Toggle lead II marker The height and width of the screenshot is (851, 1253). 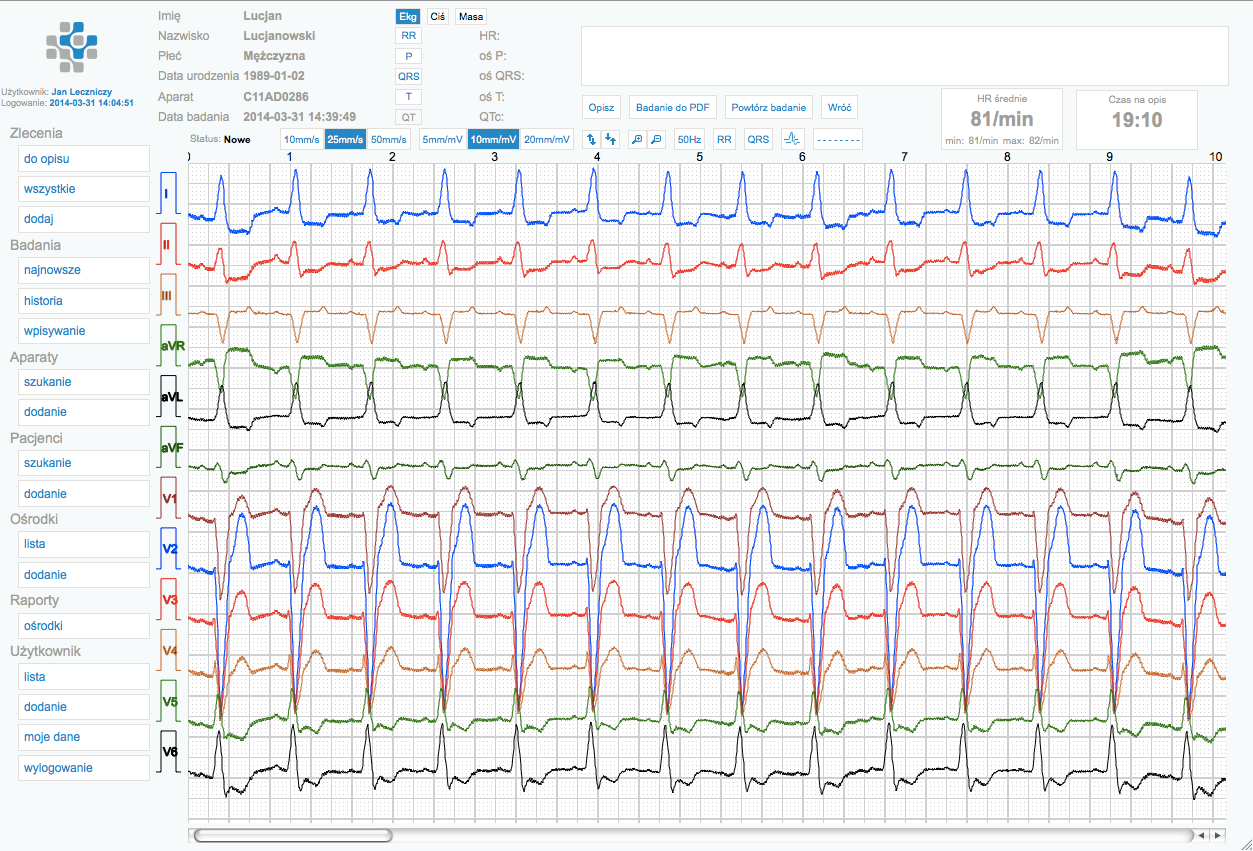pyautogui.click(x=167, y=244)
